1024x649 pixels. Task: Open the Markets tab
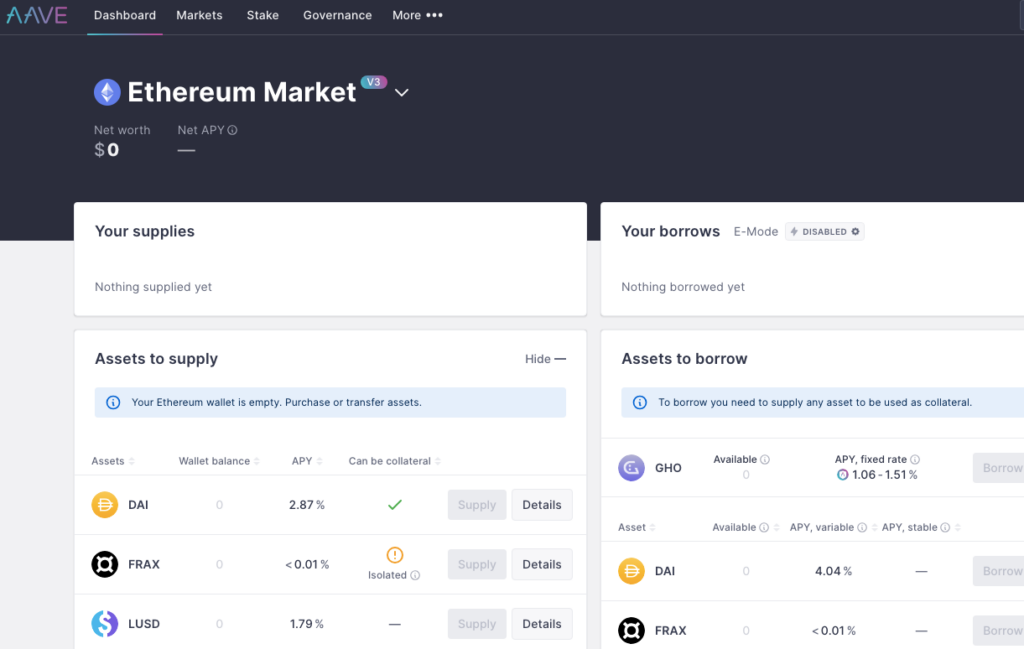click(199, 15)
